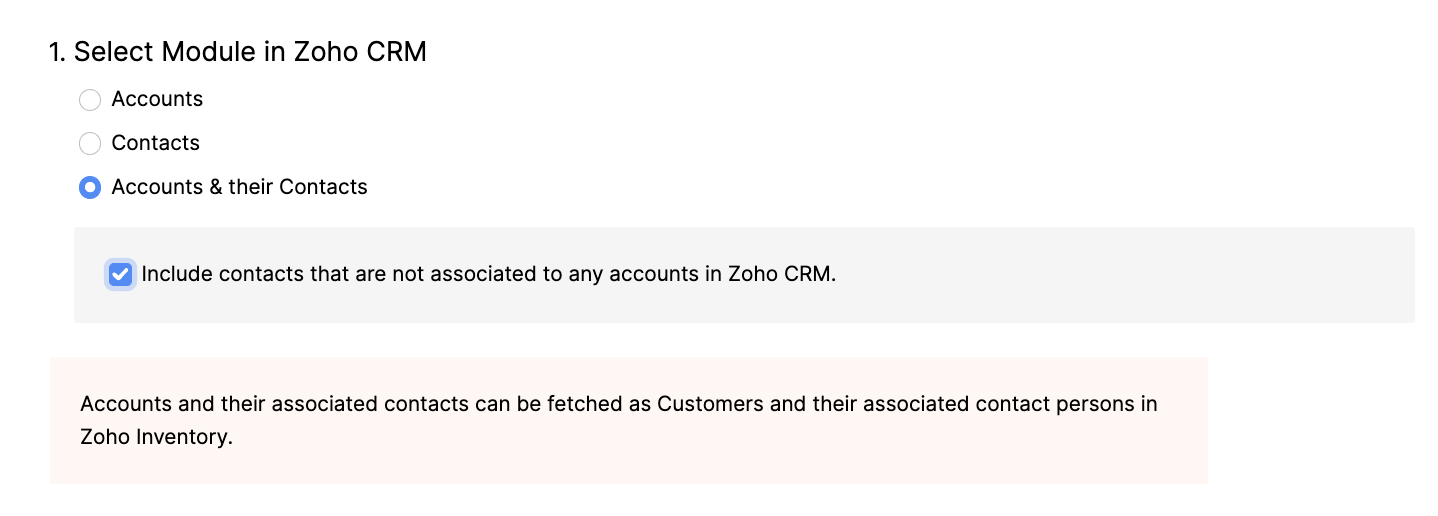Select the Accounts radio button
This screenshot has height=516, width=1438.
click(90, 100)
